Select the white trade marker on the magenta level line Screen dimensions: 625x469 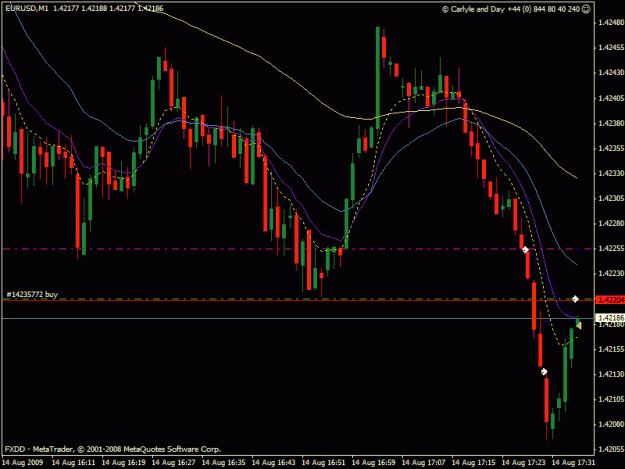click(525, 249)
